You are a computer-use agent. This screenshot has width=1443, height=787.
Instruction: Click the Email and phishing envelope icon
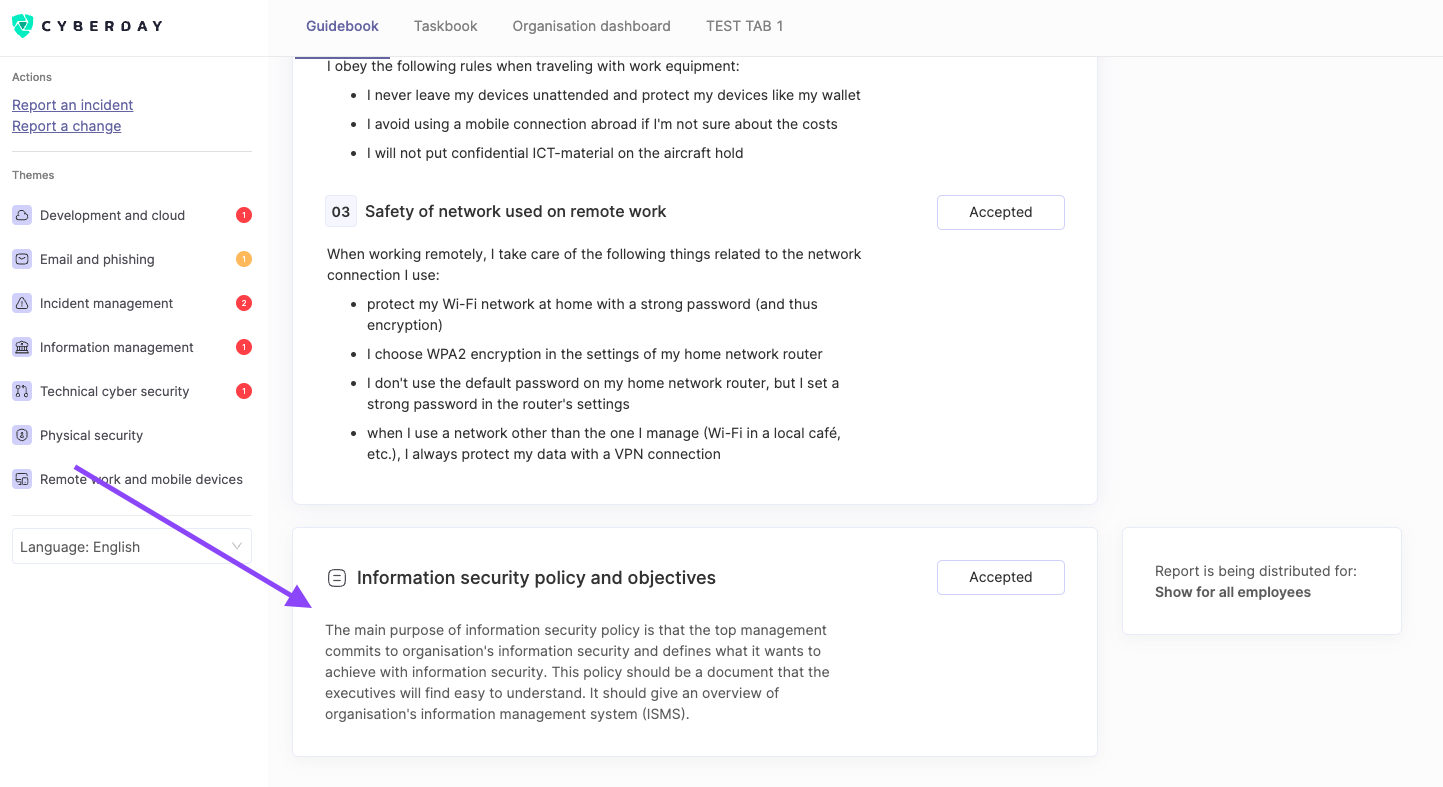(22, 259)
